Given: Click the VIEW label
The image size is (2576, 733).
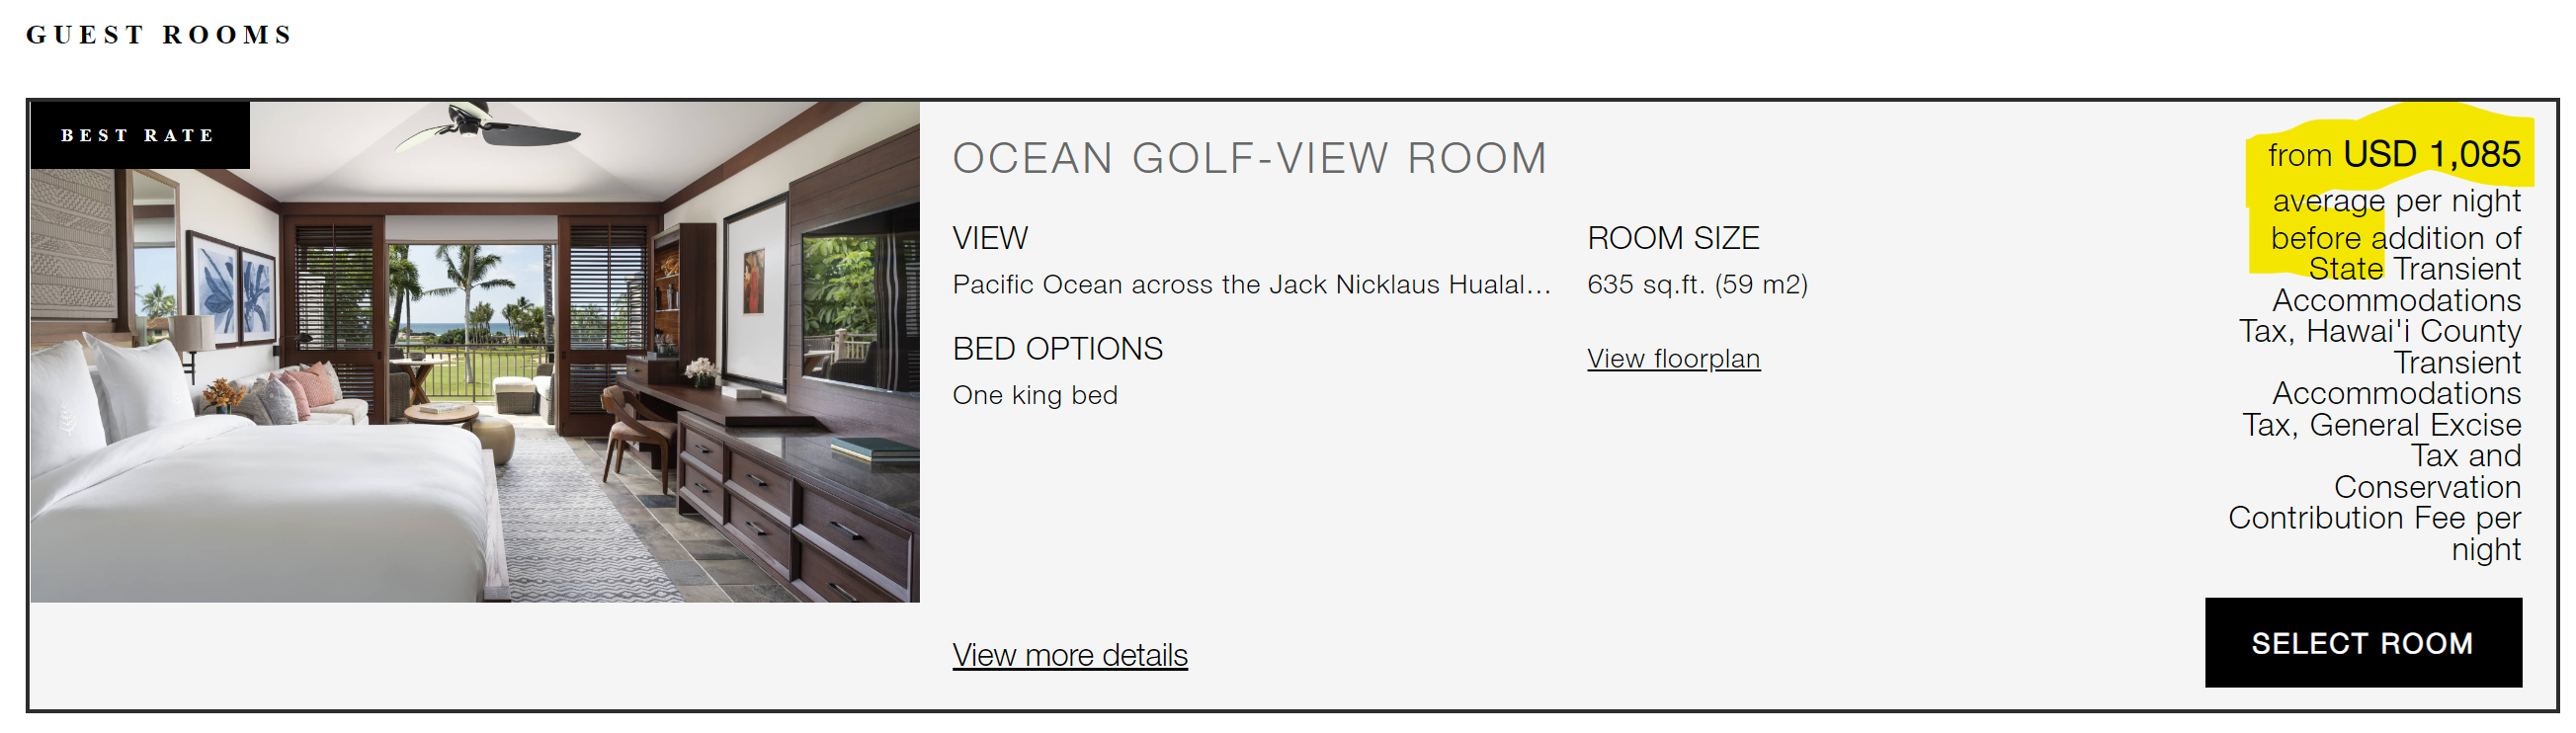Looking at the screenshot, I should [x=990, y=238].
